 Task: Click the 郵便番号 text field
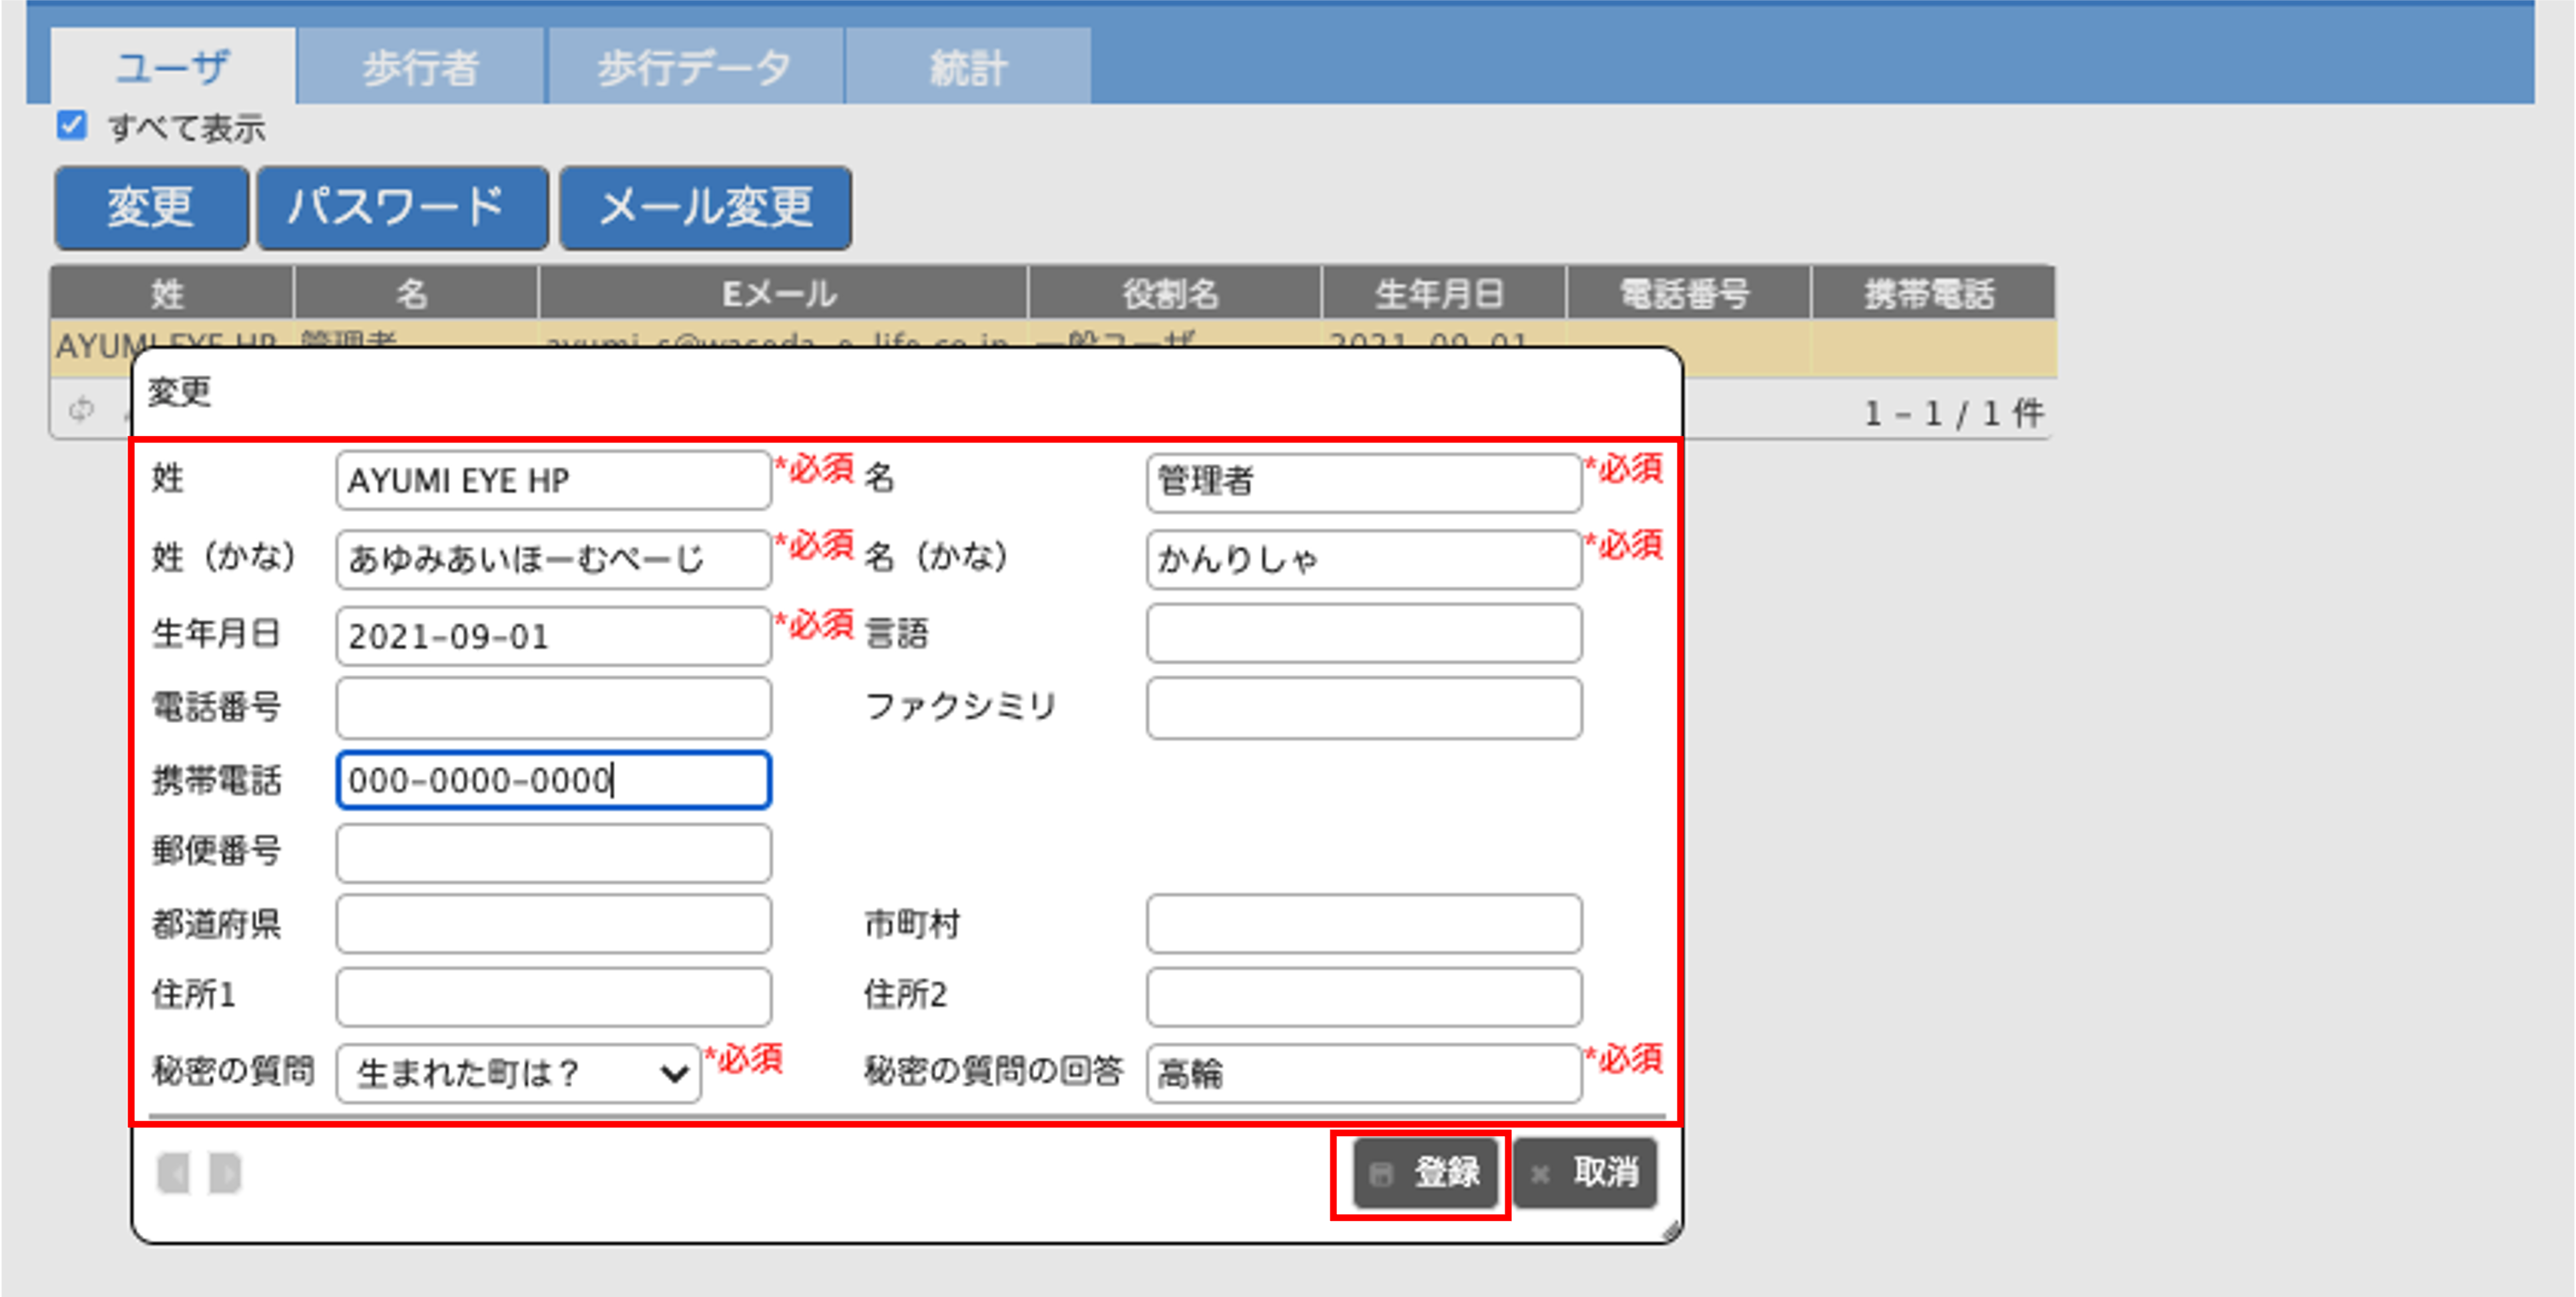[553, 853]
